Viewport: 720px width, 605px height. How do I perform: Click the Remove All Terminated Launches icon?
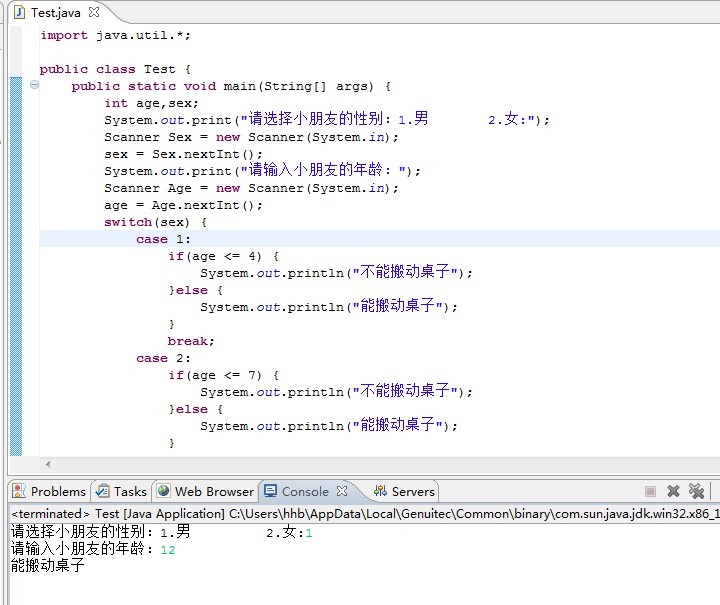(697, 491)
